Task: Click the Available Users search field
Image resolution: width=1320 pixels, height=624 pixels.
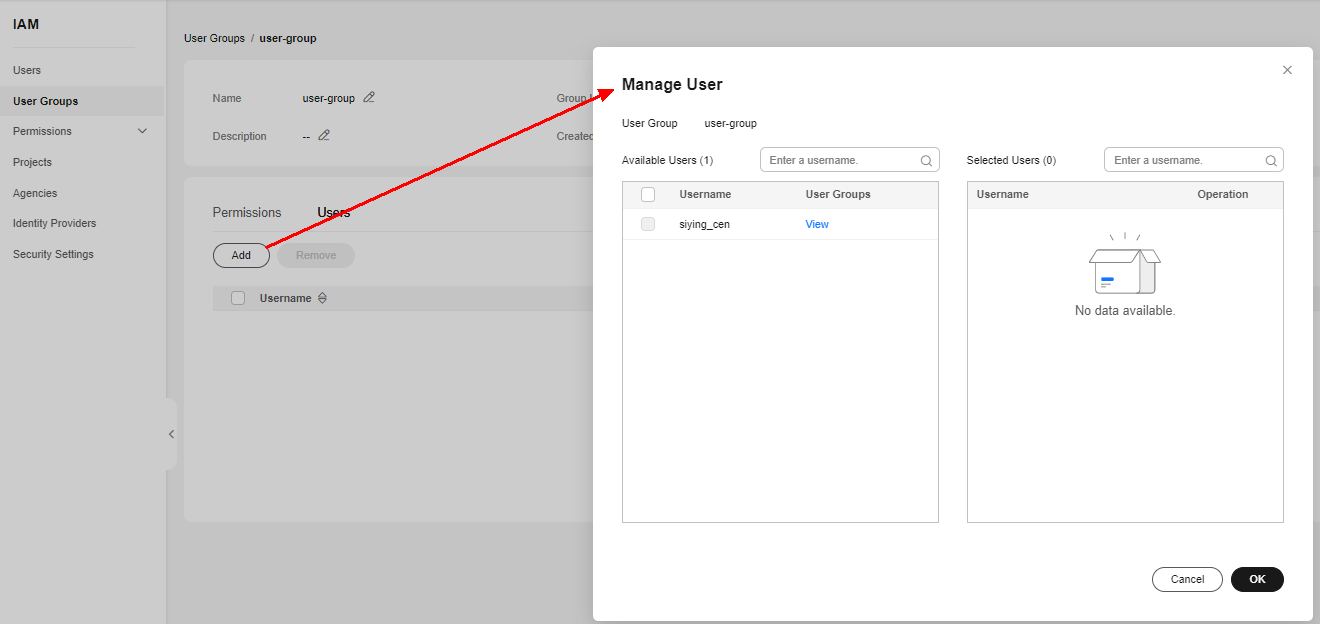Action: click(x=840, y=160)
